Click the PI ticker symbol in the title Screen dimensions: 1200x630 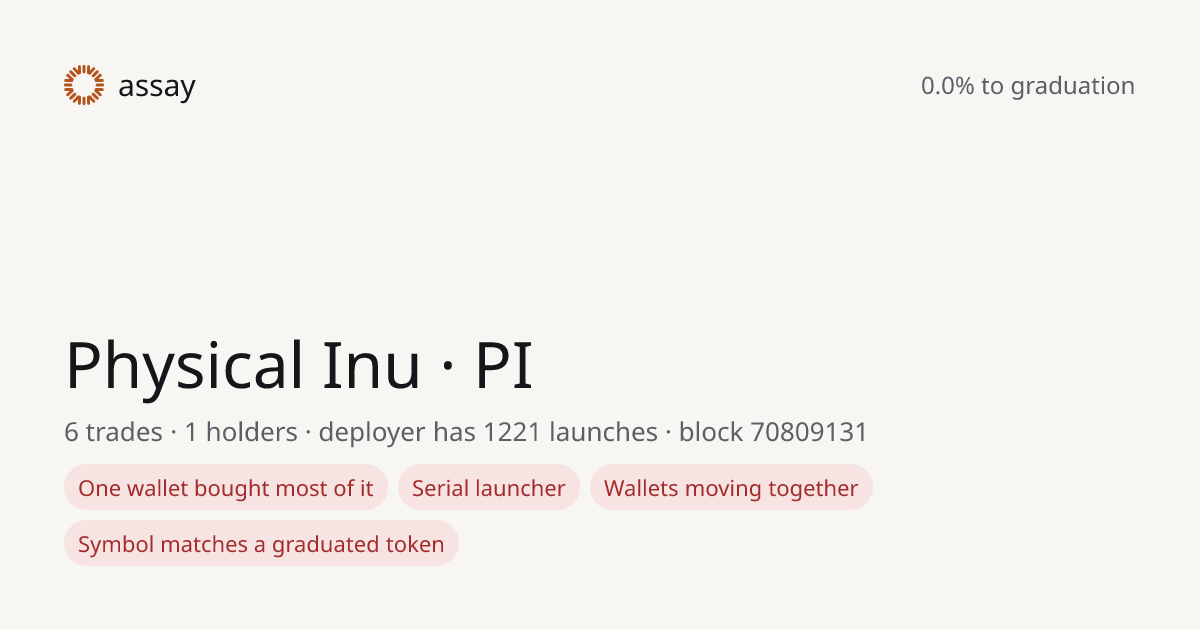(x=504, y=365)
